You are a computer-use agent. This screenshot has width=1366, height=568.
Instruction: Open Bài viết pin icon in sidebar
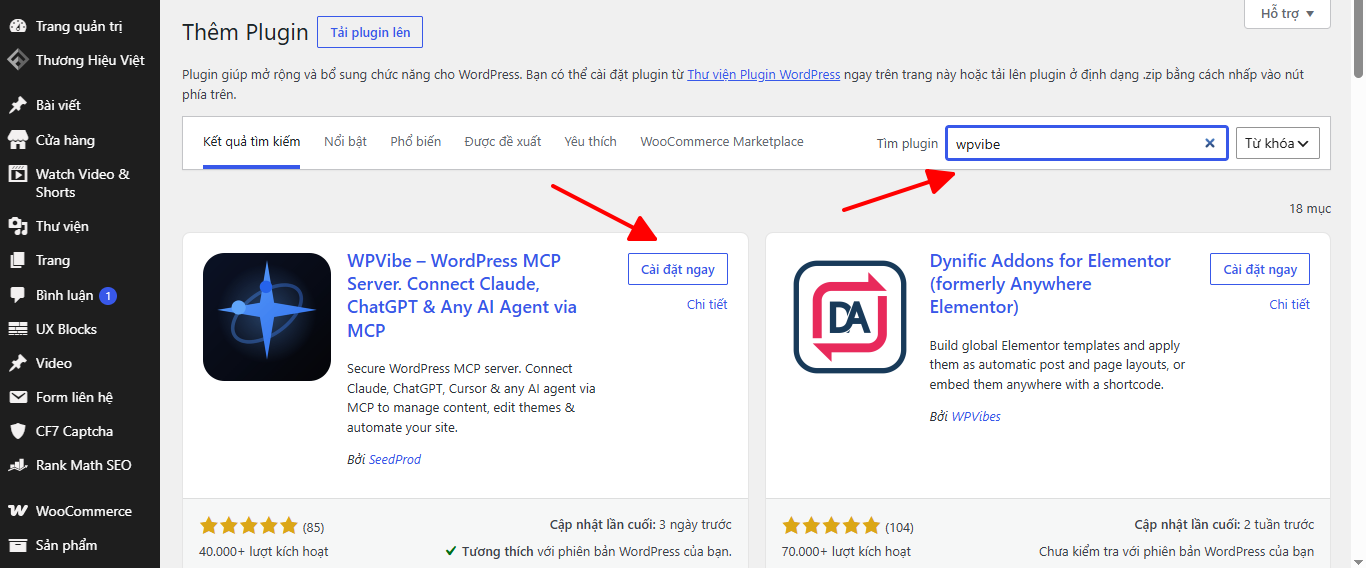click(x=17, y=105)
